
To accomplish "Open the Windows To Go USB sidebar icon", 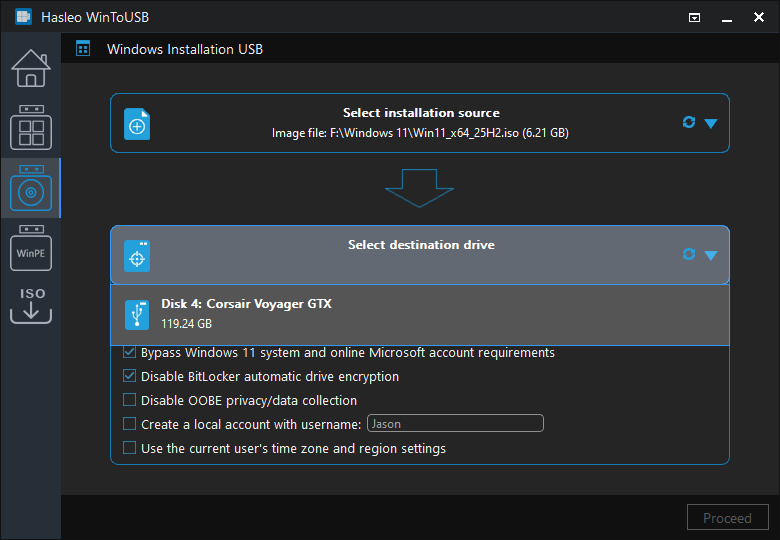I will (31, 128).
